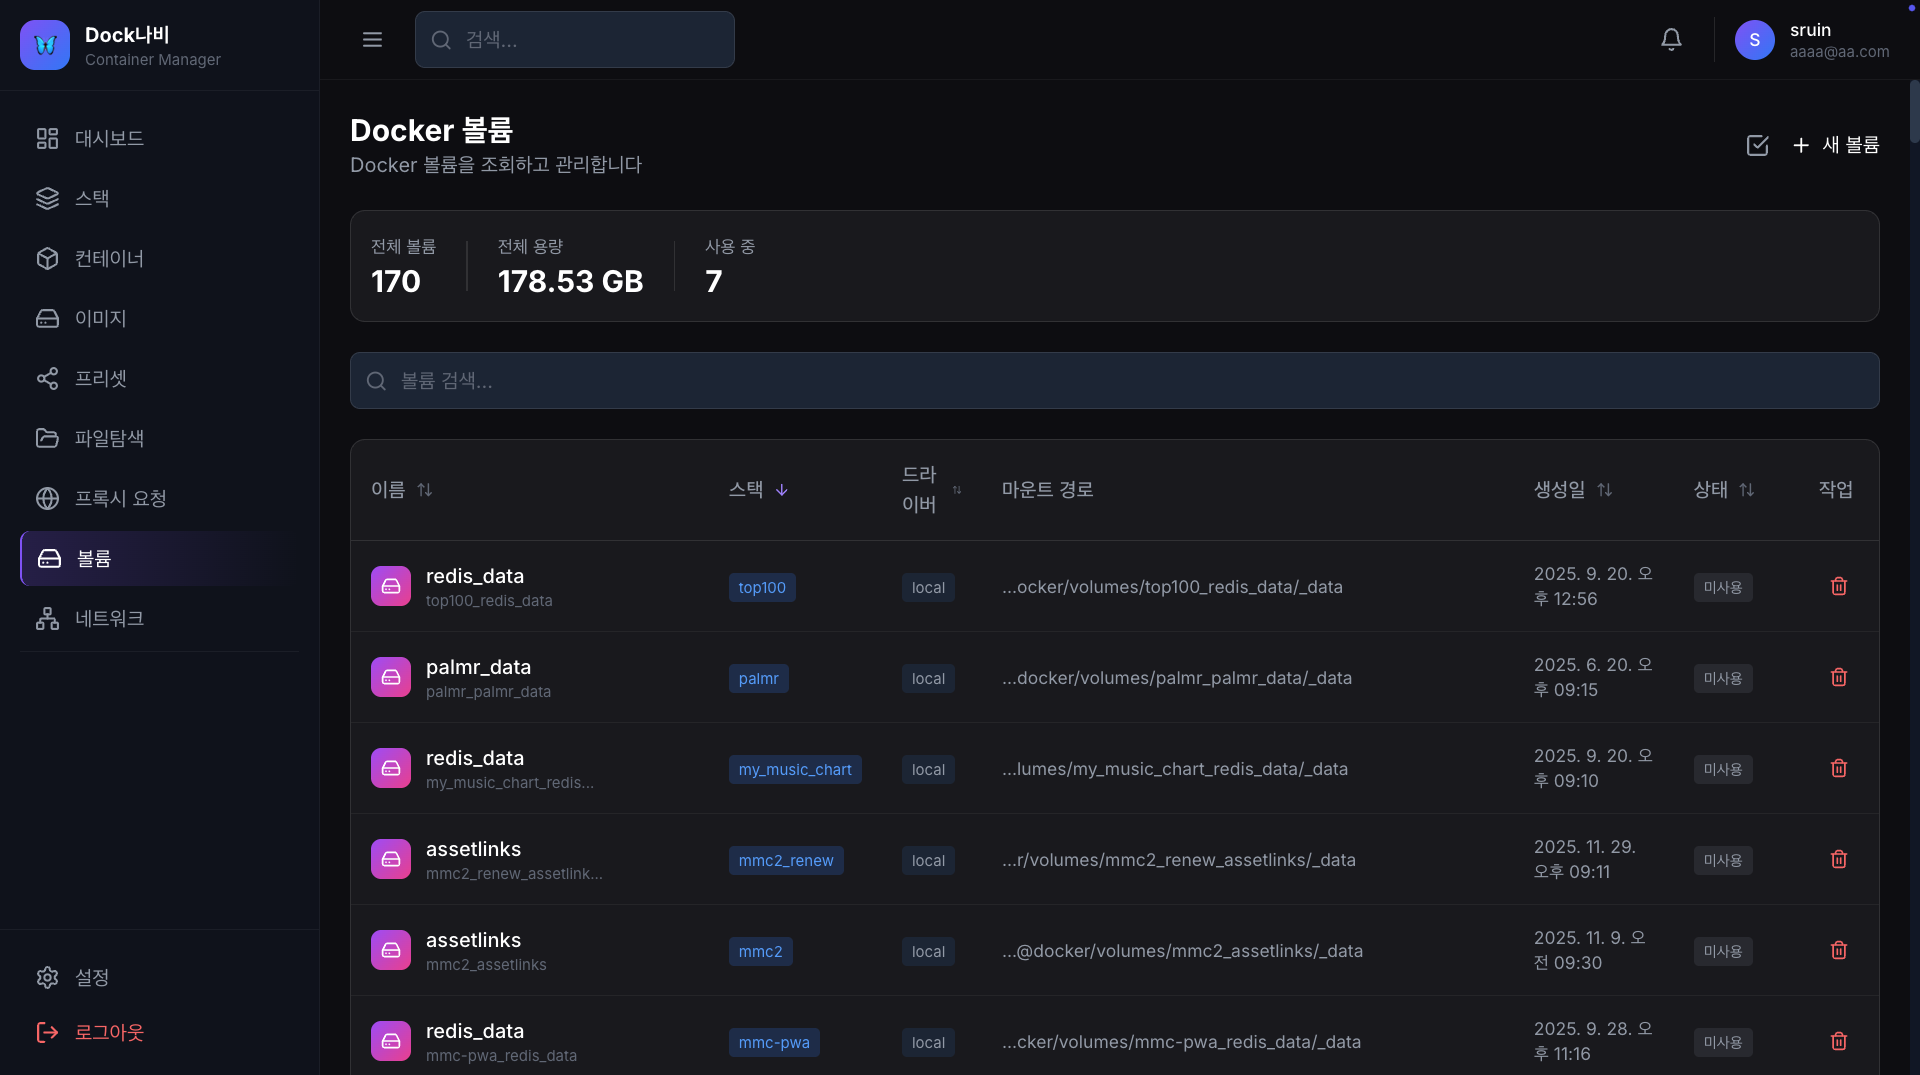
Task: Click the hamburger menu icon
Action: pos(372,39)
